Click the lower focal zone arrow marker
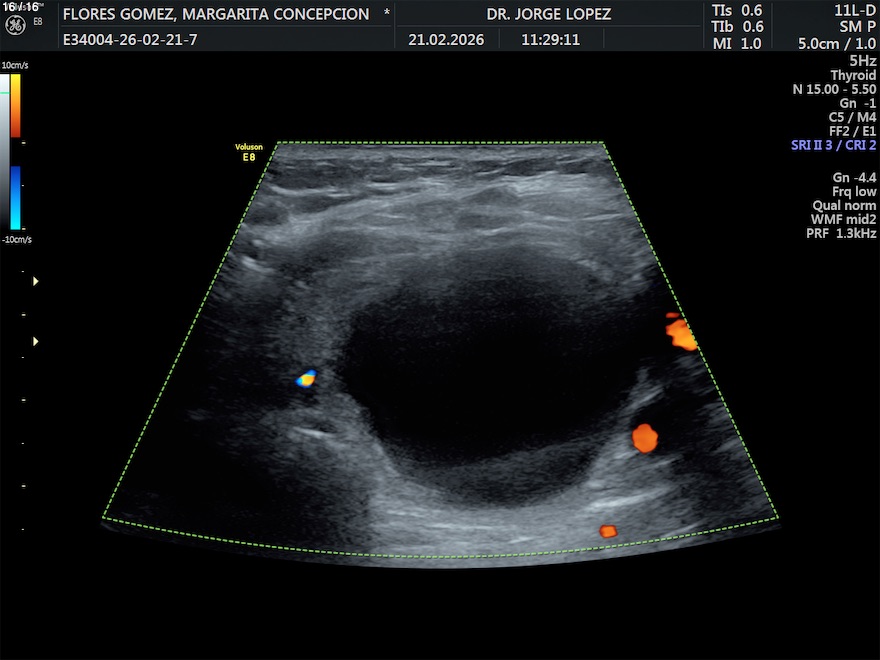The image size is (880, 660). pyautogui.click(x=36, y=342)
